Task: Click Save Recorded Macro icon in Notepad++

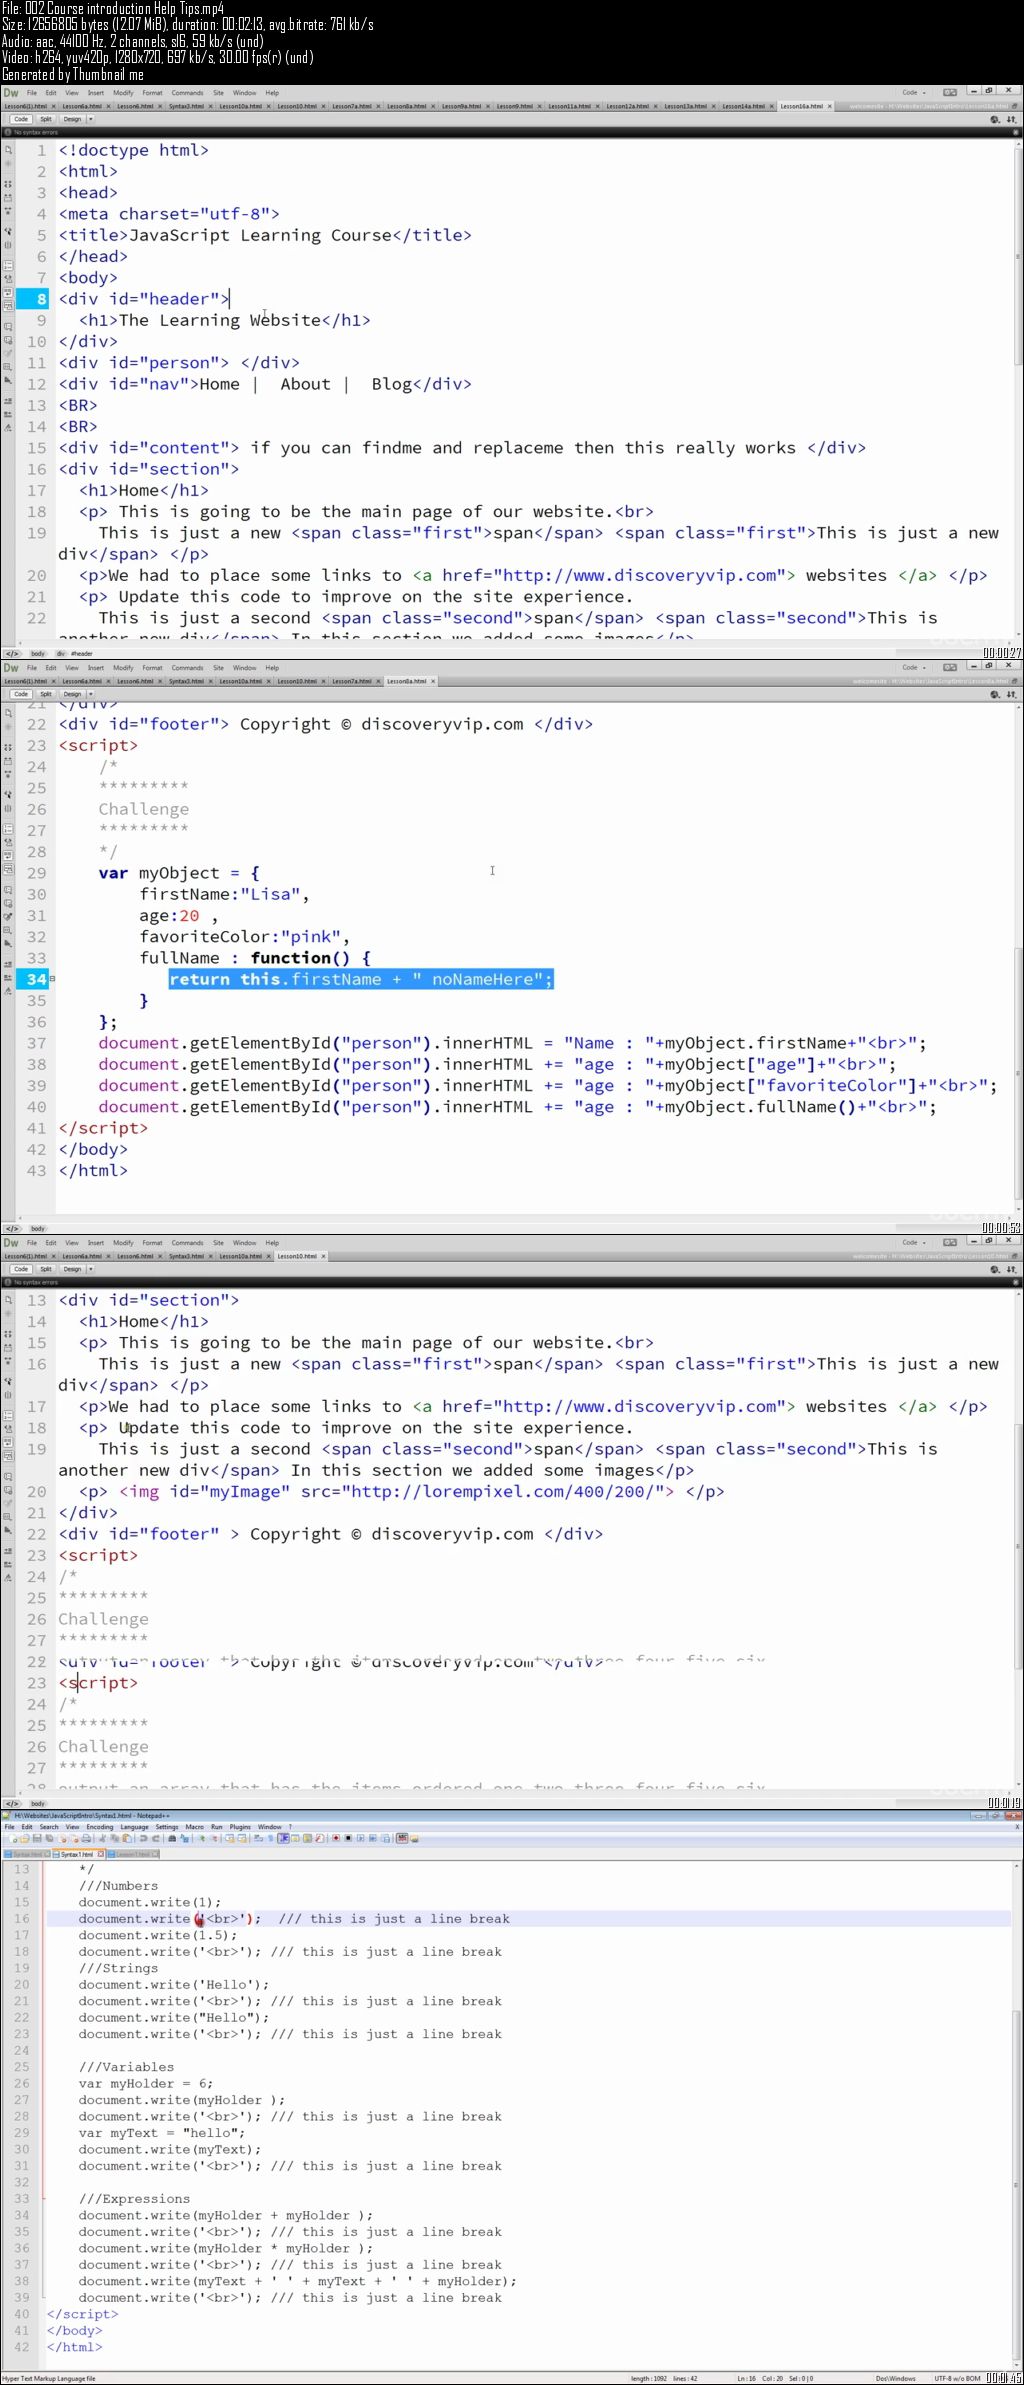Action: point(385,1838)
